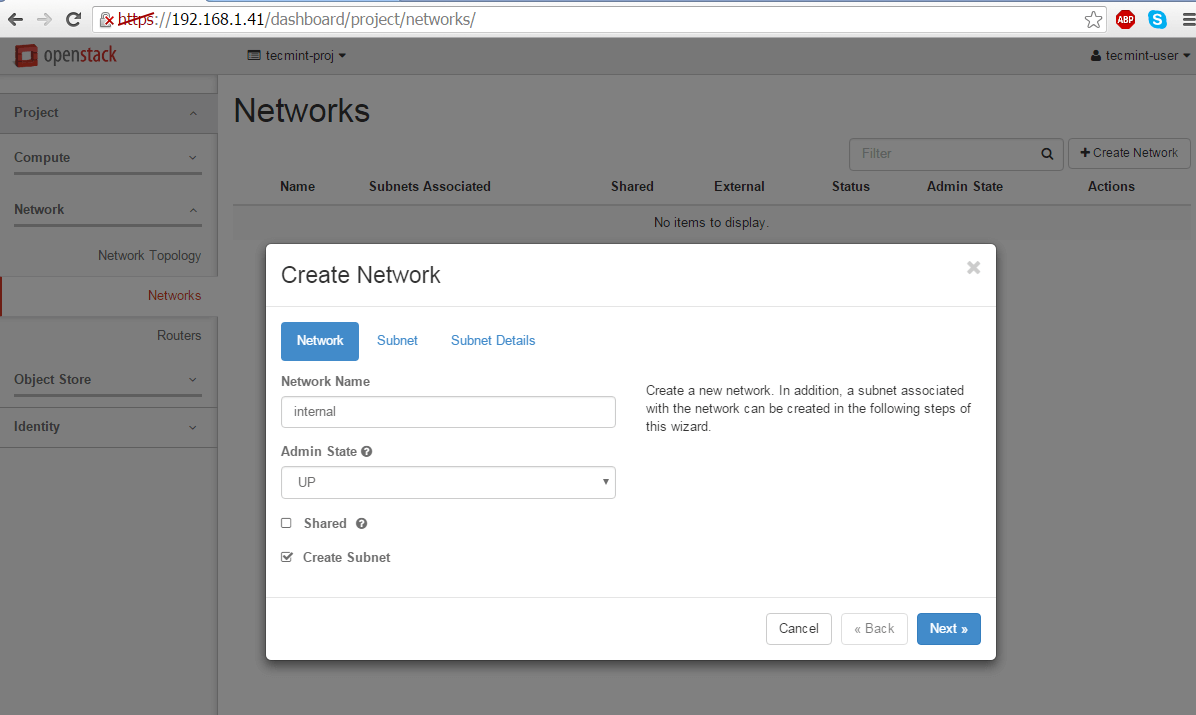This screenshot has width=1196, height=715.
Task: Click the Admin State help icon
Action: [367, 452]
